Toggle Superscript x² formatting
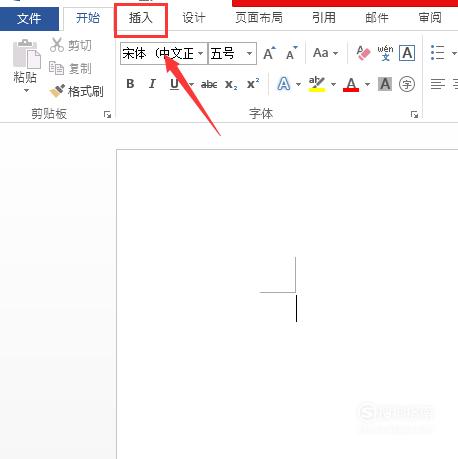The image size is (458, 459). coord(253,84)
